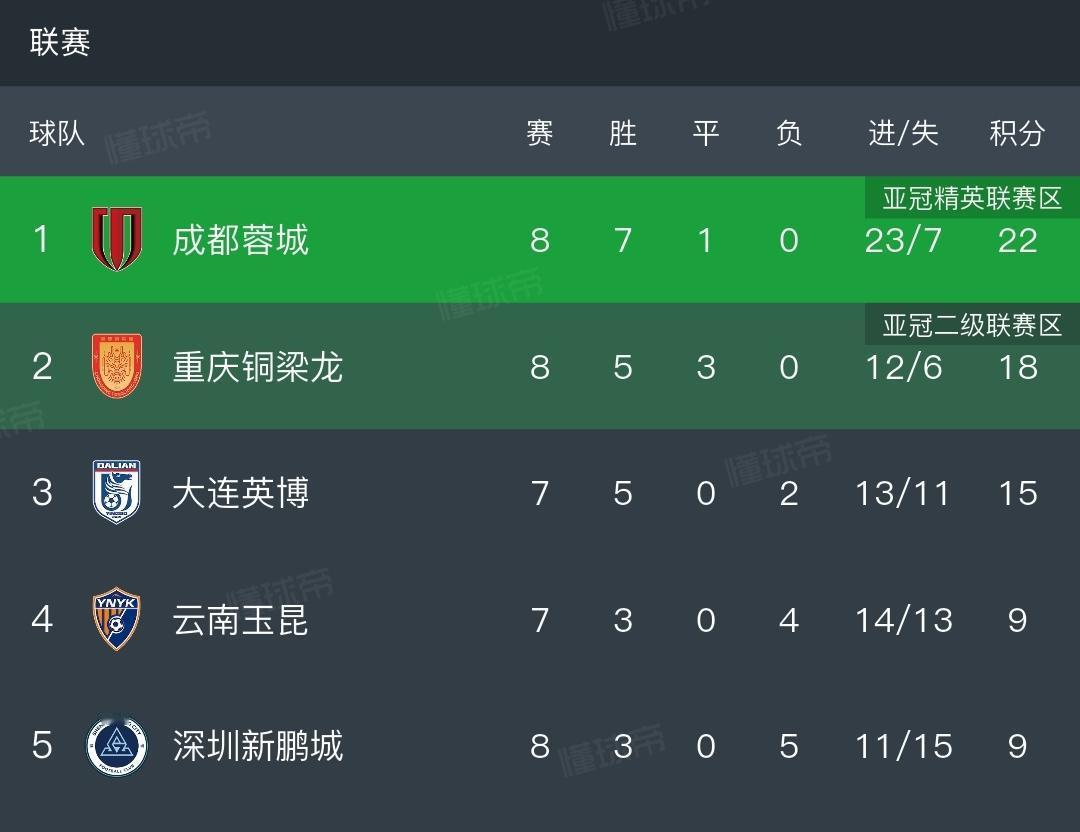Tap the 积分 column header

coord(1017,132)
